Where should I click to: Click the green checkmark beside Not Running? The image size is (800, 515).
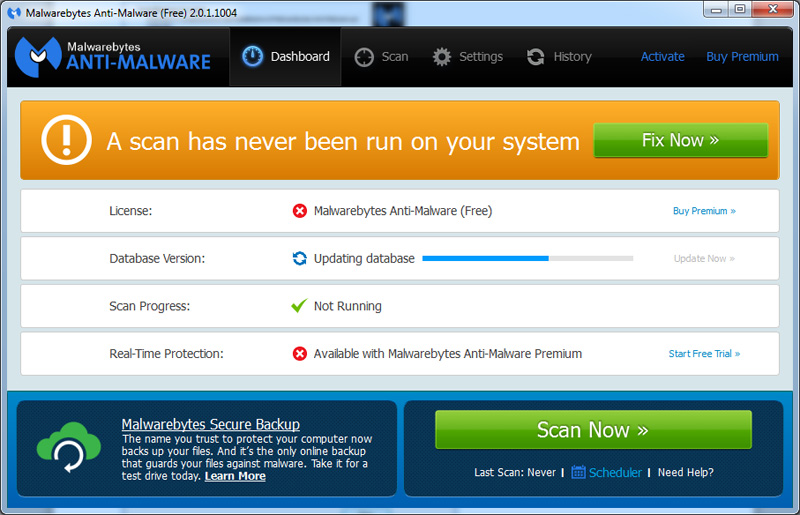[x=299, y=305]
